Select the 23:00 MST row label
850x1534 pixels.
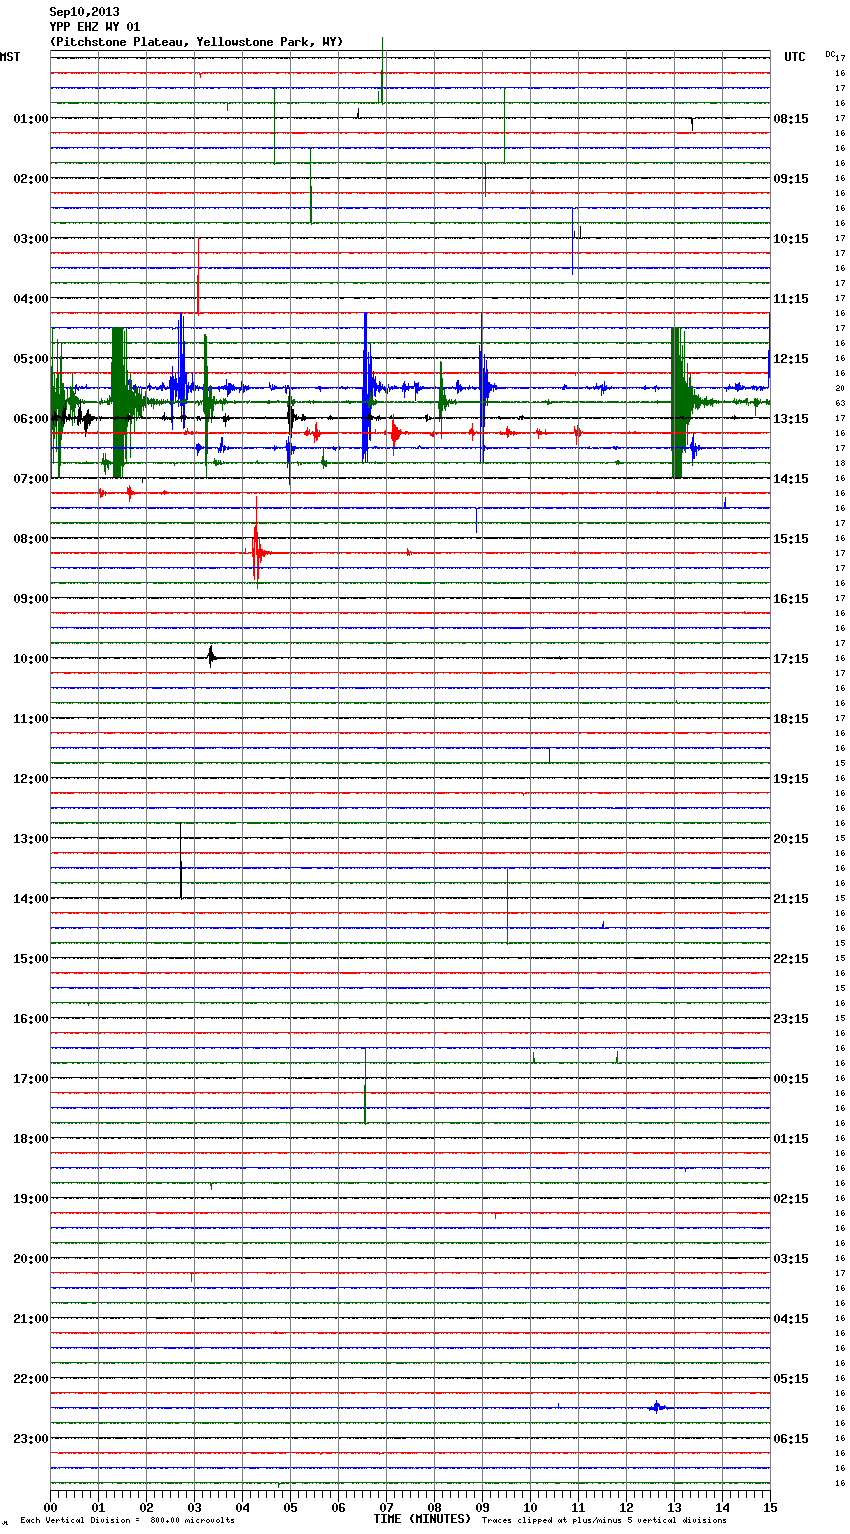tap(31, 1438)
